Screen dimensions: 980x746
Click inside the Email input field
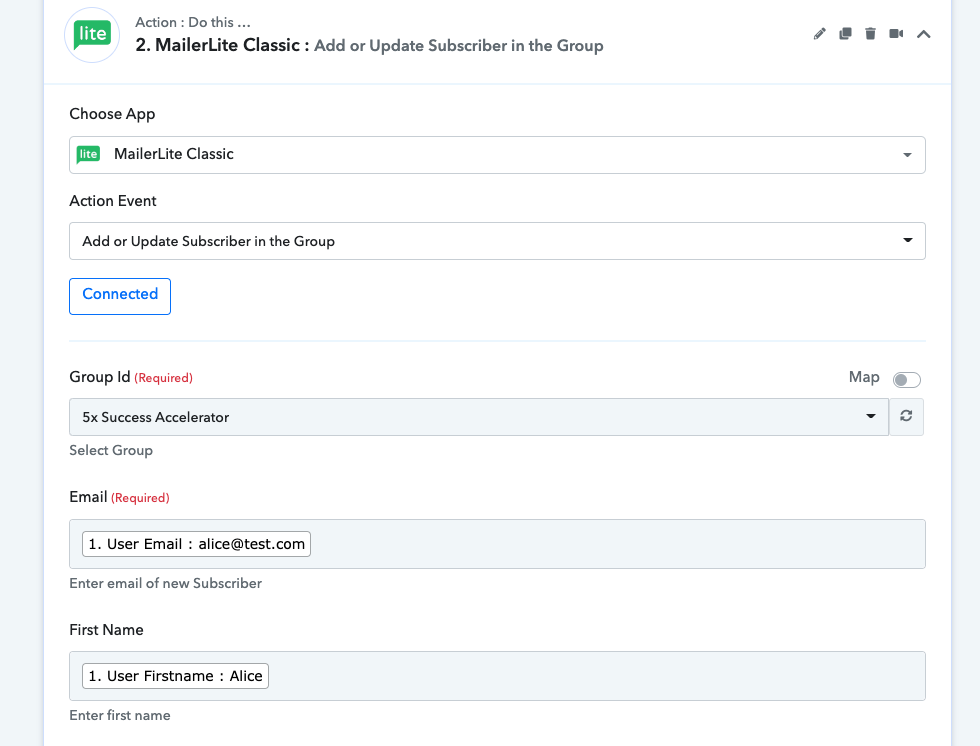point(497,544)
